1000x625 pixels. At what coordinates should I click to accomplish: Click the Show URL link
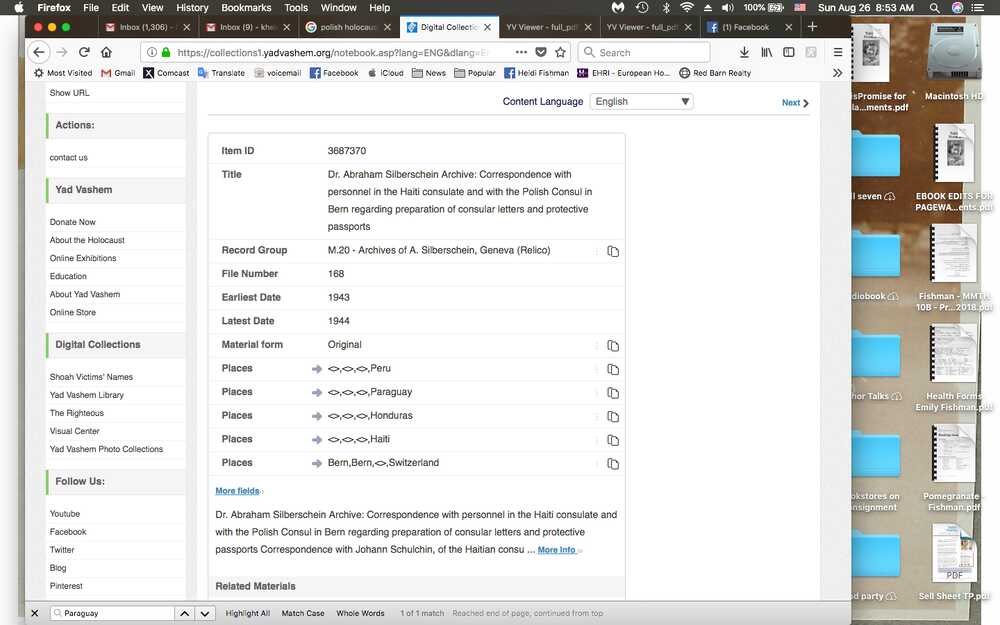70,92
